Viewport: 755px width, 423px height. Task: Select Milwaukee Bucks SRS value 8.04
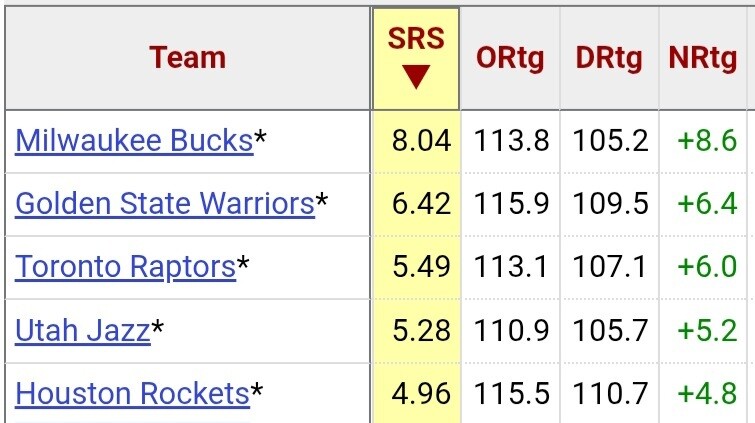(421, 141)
